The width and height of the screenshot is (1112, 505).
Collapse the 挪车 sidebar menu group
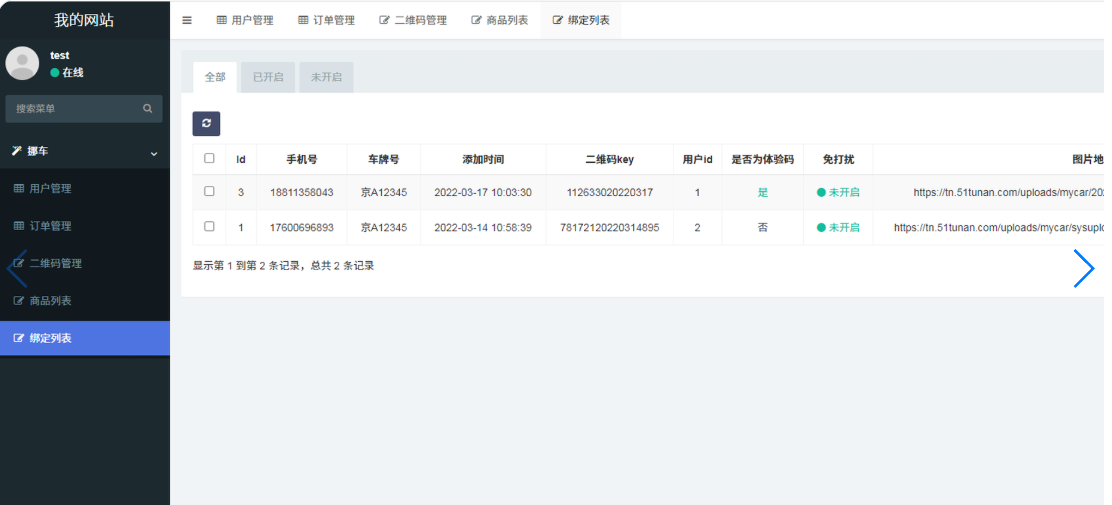click(x=85, y=152)
